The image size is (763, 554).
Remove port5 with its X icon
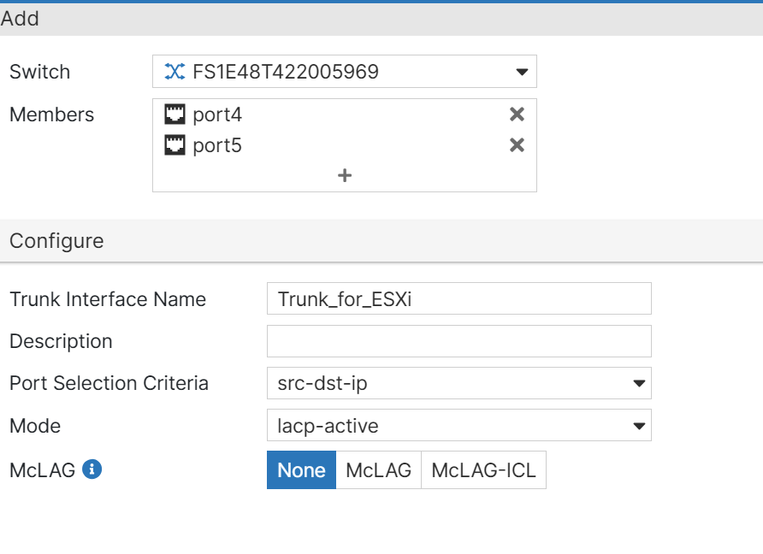click(x=517, y=145)
